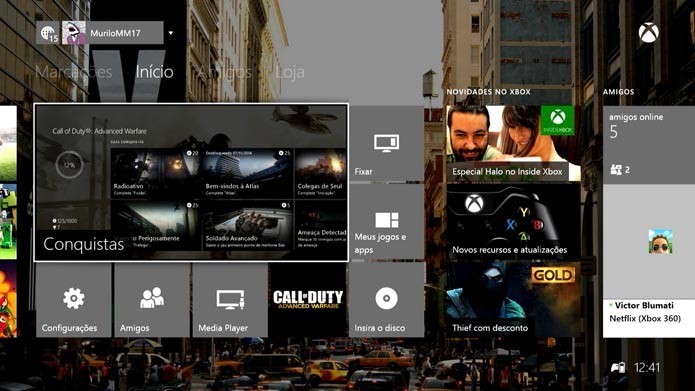
Task: Click the Fixar snap screen icon
Action: tap(387, 143)
